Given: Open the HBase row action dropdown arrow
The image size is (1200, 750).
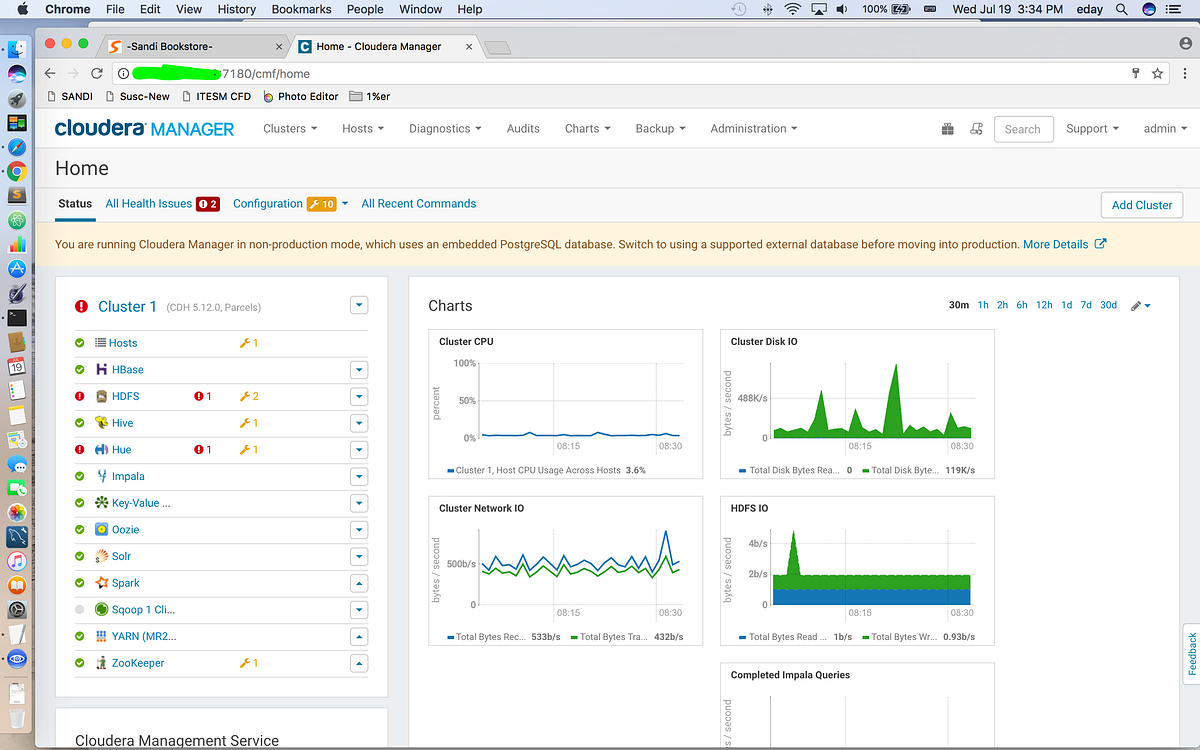Looking at the screenshot, I should 359,369.
